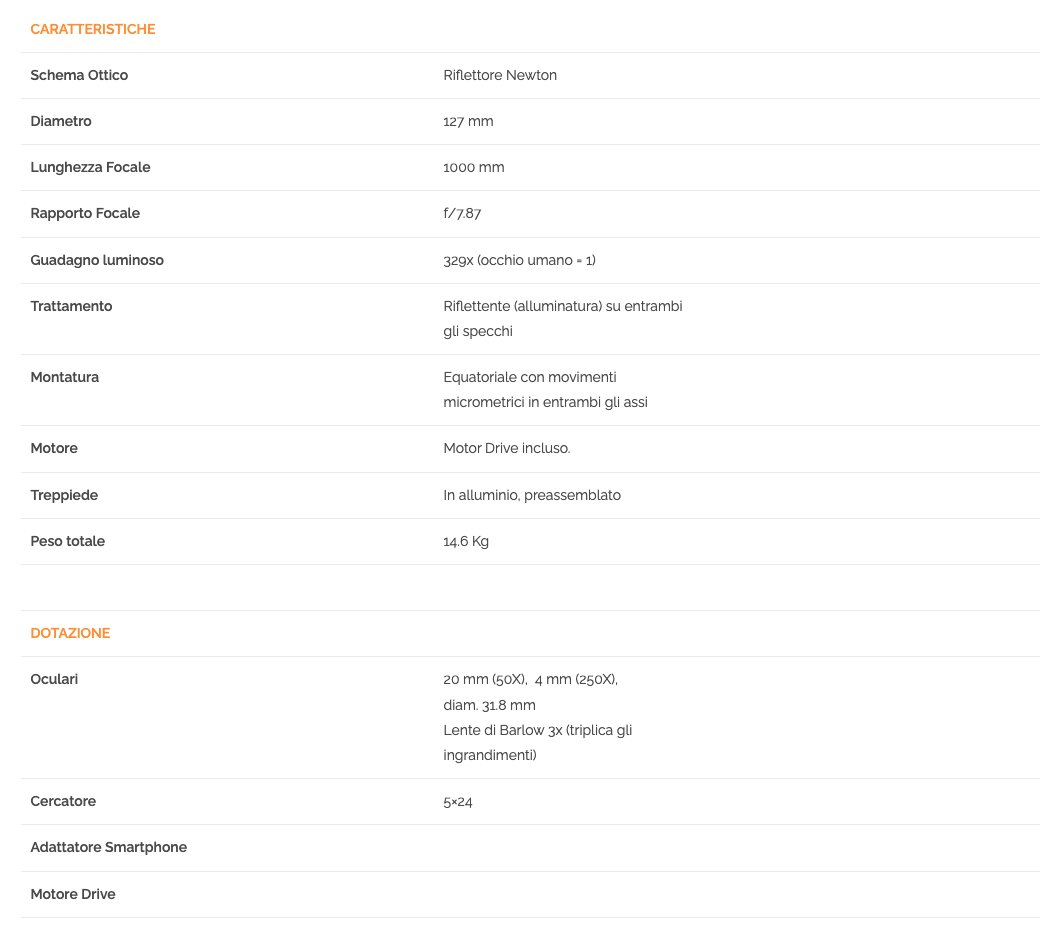
Task: Click the Riflettore Newton value
Action: tap(500, 75)
